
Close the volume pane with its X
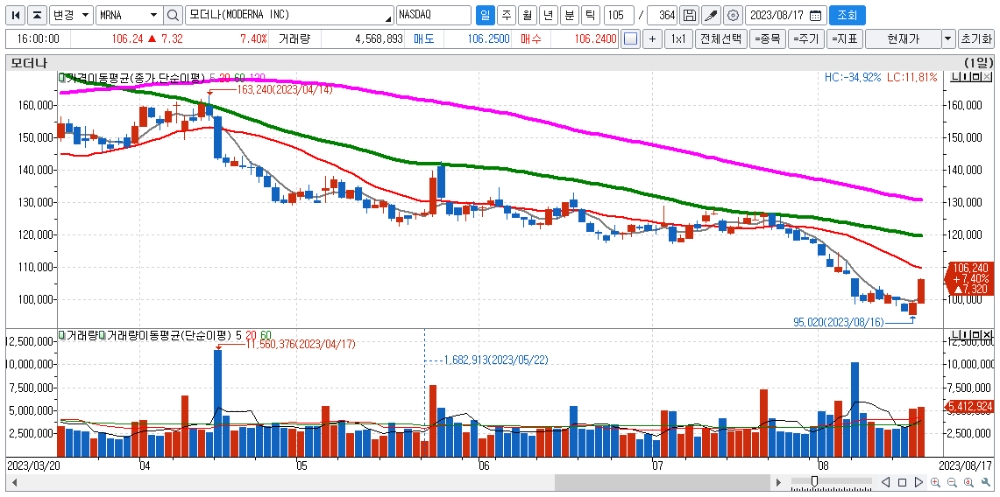pyautogui.click(x=987, y=334)
